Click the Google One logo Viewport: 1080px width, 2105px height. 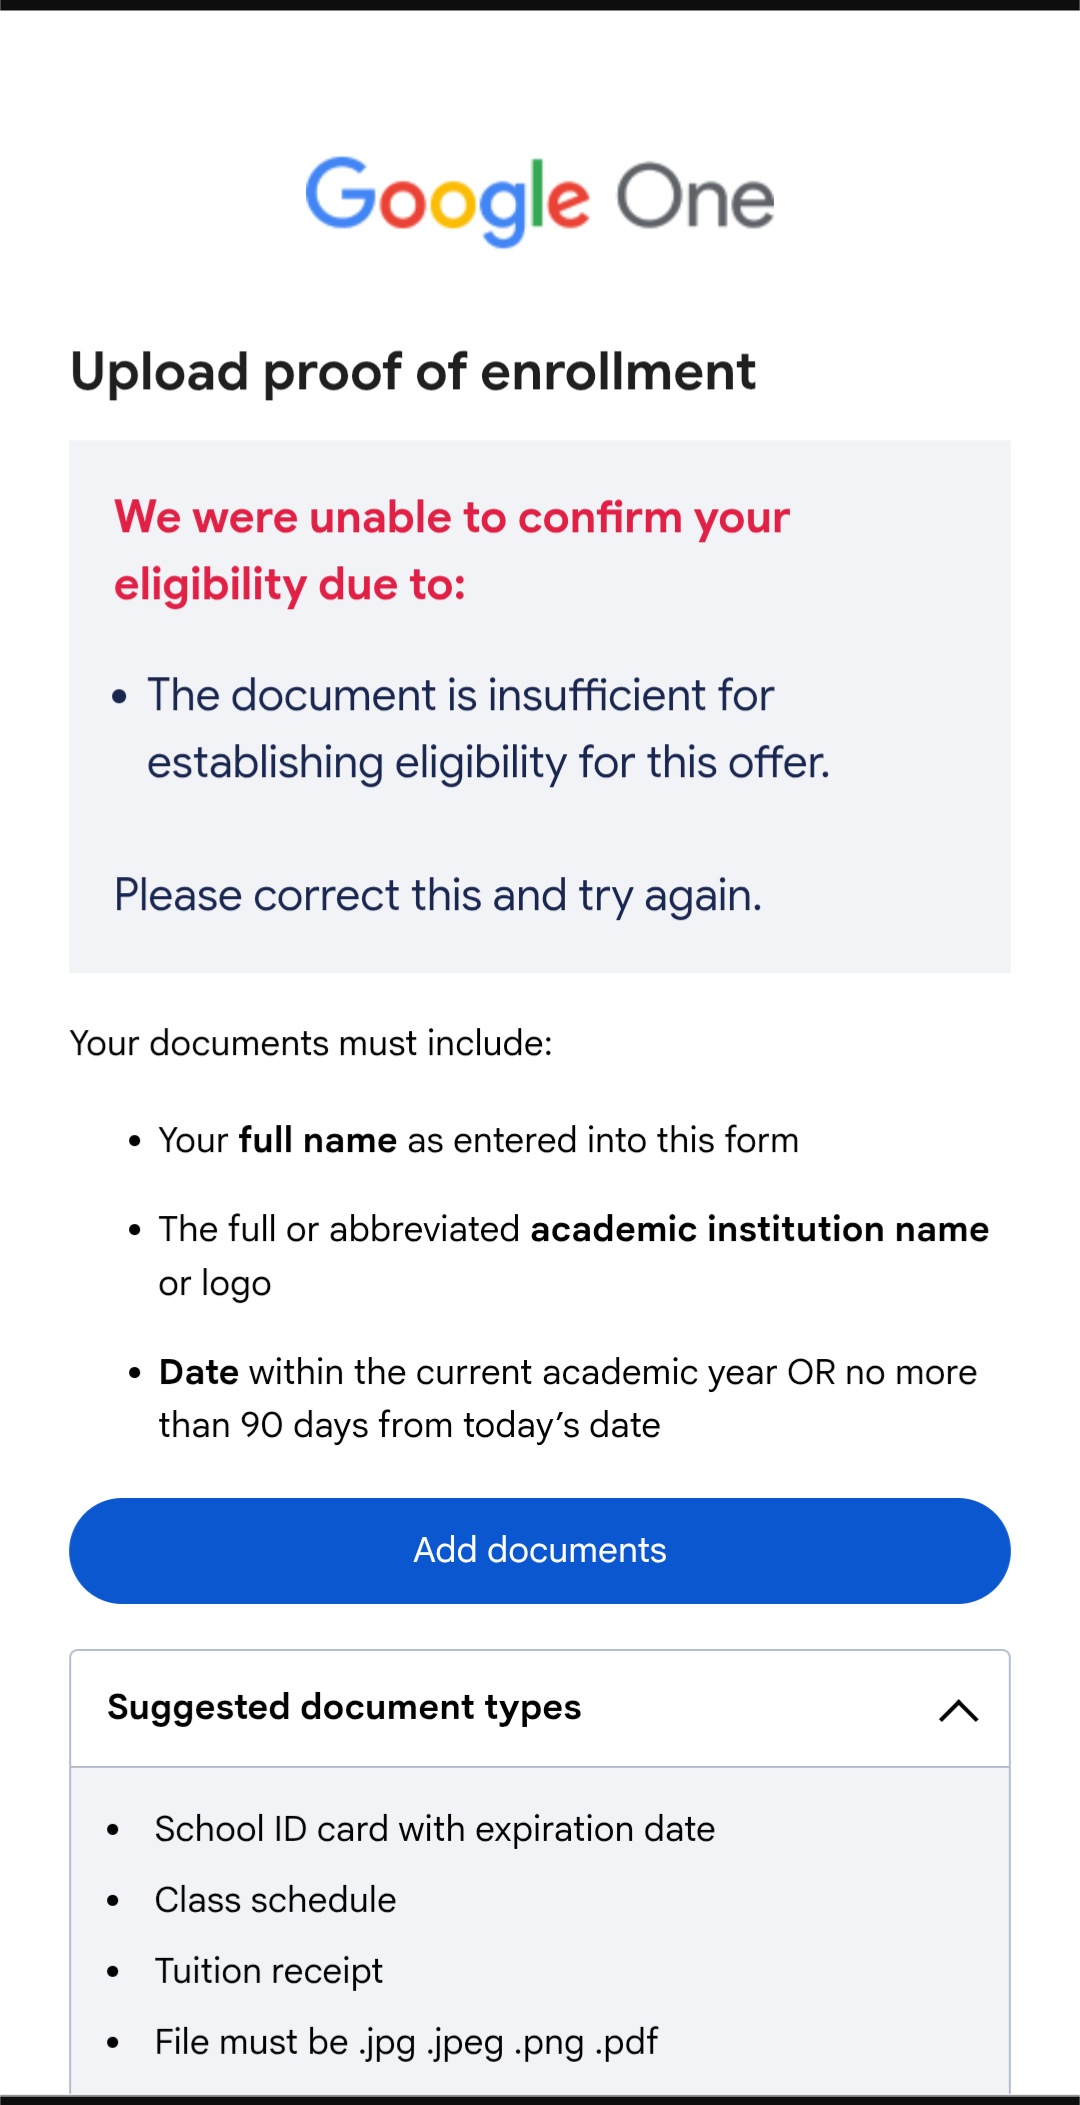pos(540,200)
